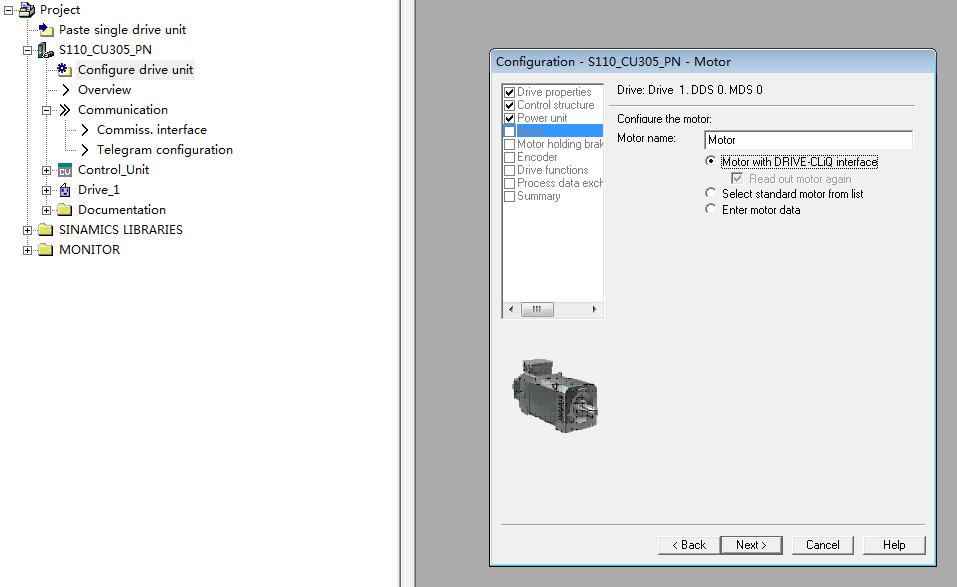Select the Documentation tree label
Image resolution: width=957 pixels, height=587 pixels.
pos(122,209)
